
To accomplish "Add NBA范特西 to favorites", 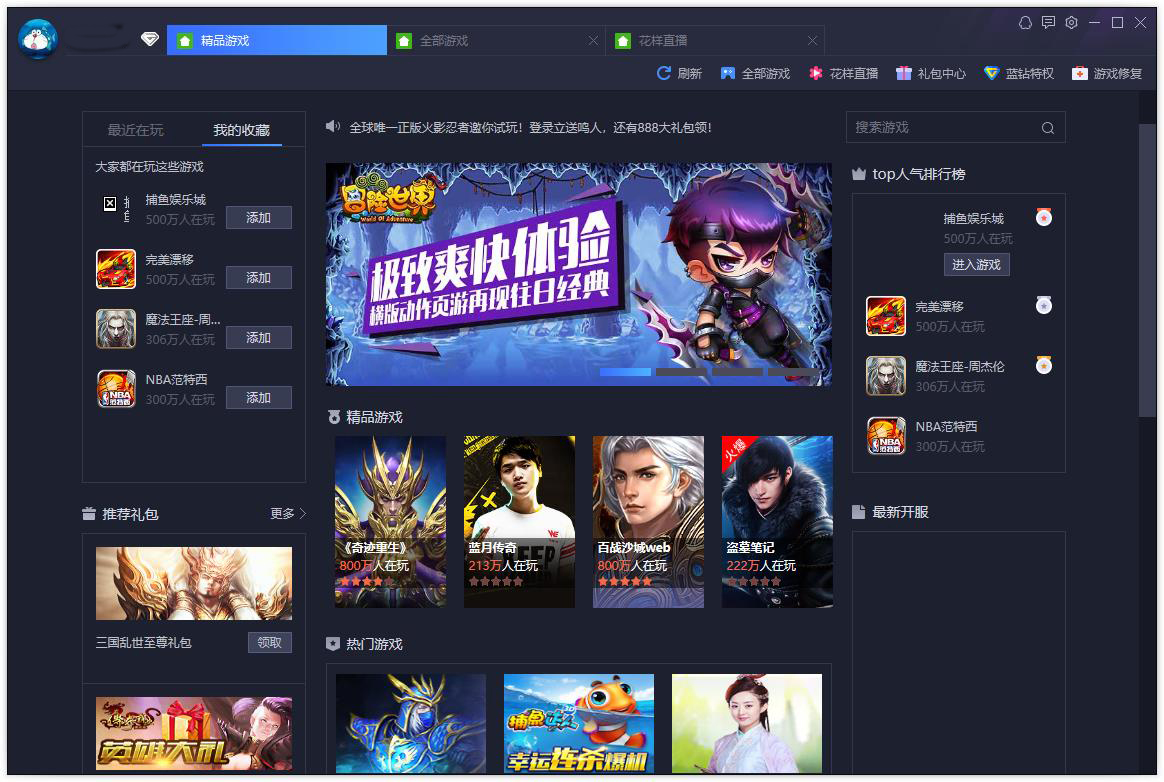I will (x=258, y=398).
